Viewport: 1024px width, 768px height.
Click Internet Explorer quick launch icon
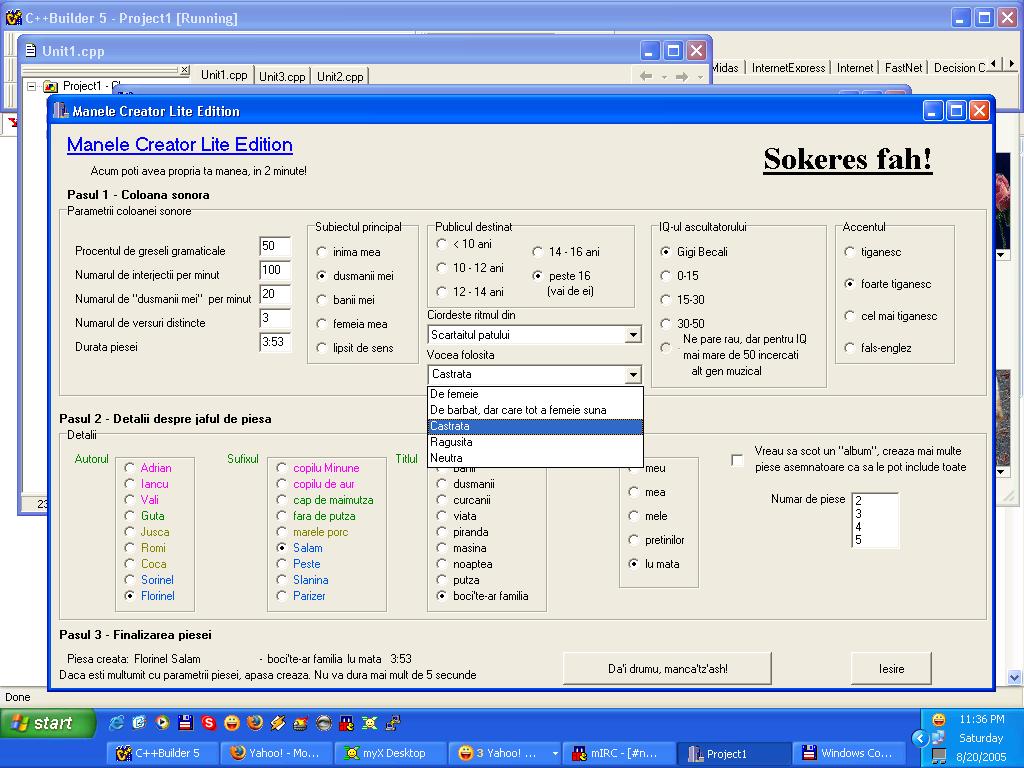117,722
